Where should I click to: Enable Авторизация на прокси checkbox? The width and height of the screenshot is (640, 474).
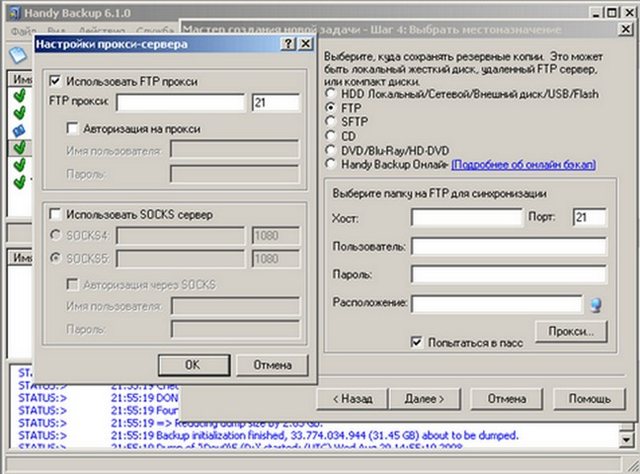[x=72, y=129]
